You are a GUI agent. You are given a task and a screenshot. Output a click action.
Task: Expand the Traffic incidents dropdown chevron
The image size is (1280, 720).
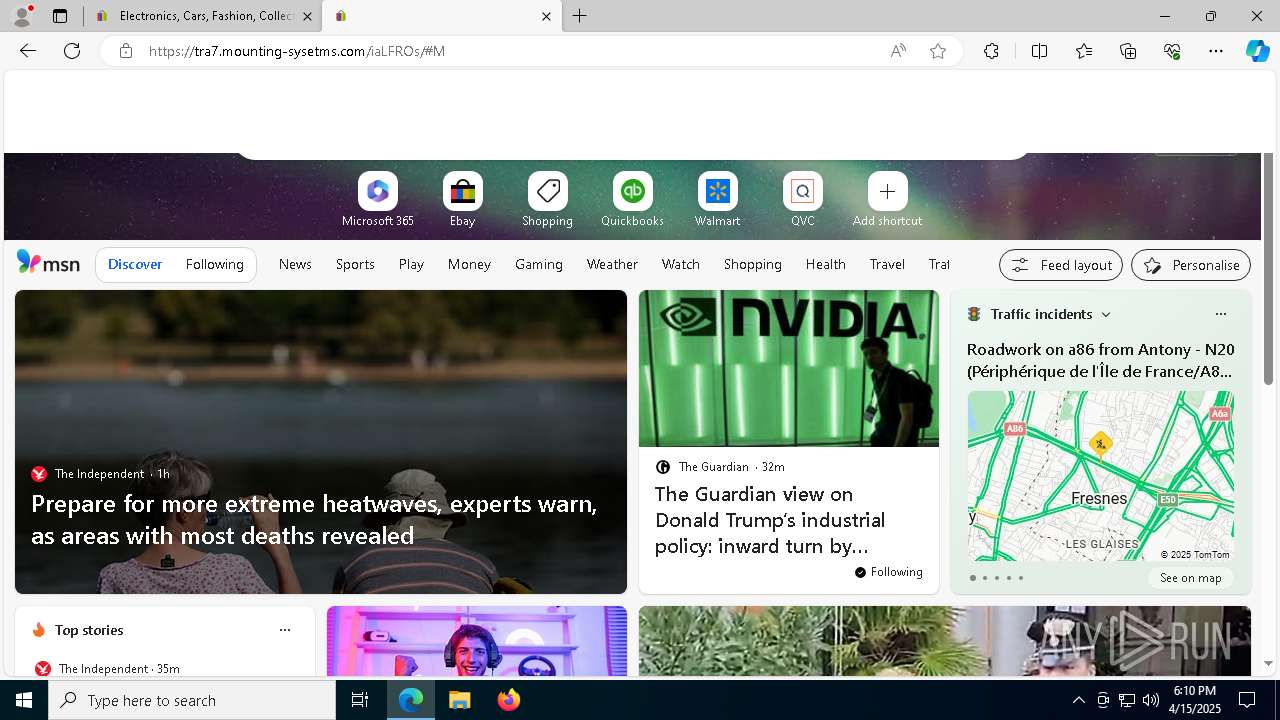(1106, 314)
